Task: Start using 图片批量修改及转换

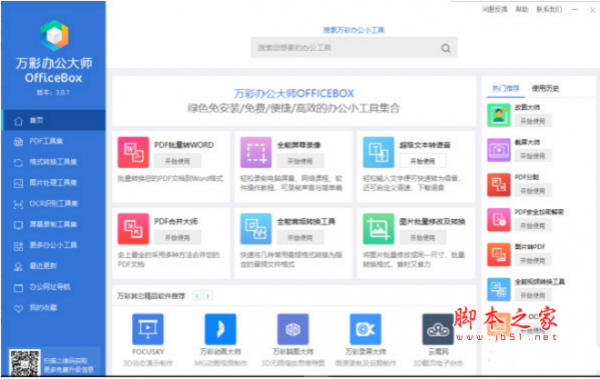Action: [x=423, y=238]
